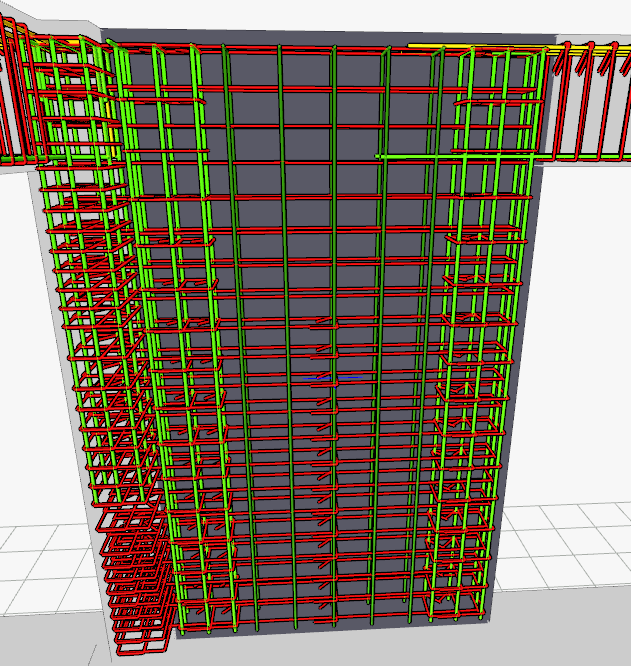Select the dense red stirrup stack at column base
631x666 pixels.
[x=135, y=580]
